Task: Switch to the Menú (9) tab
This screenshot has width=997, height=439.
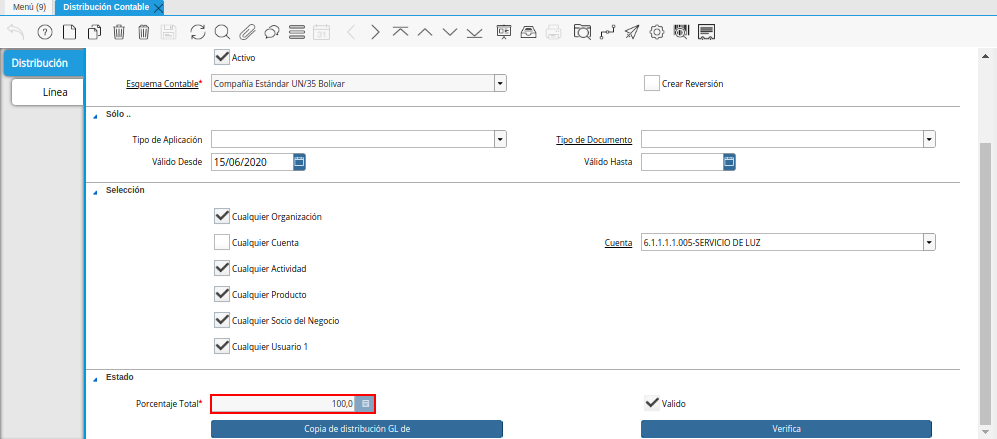Action: (29, 7)
